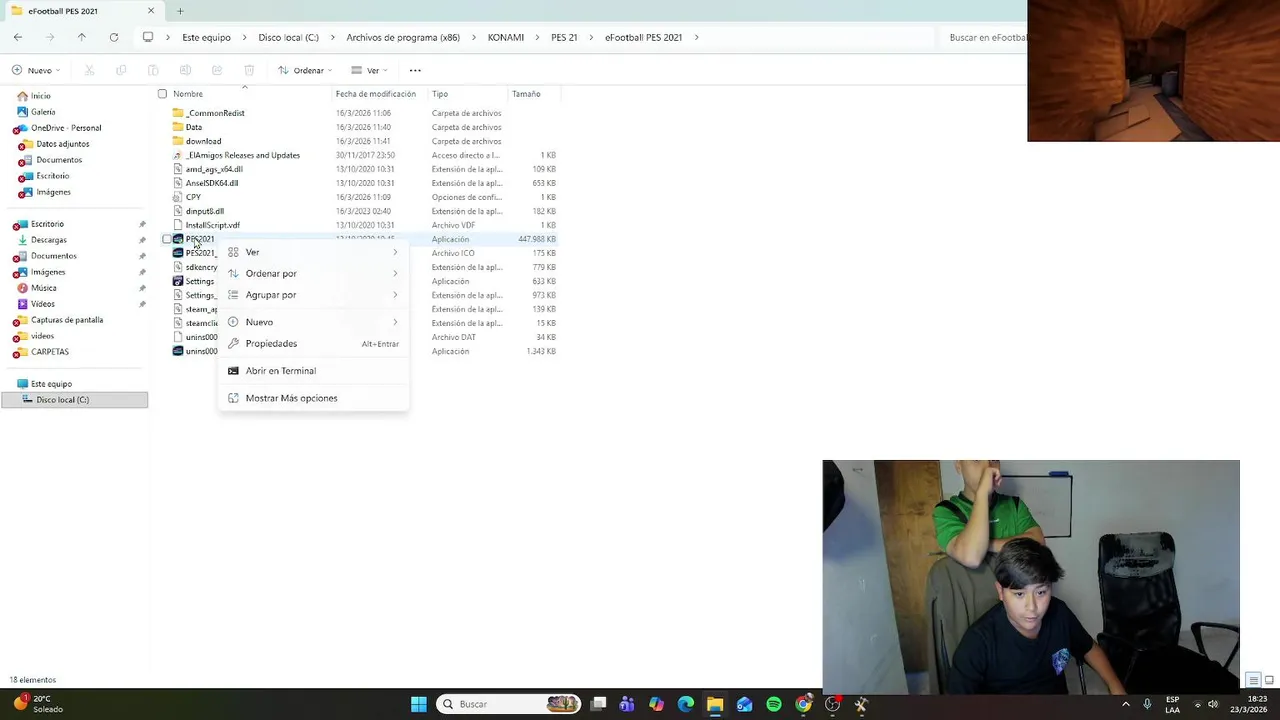Click the Paste toolbar icon
This screenshot has width=1280, height=720.
click(x=153, y=70)
